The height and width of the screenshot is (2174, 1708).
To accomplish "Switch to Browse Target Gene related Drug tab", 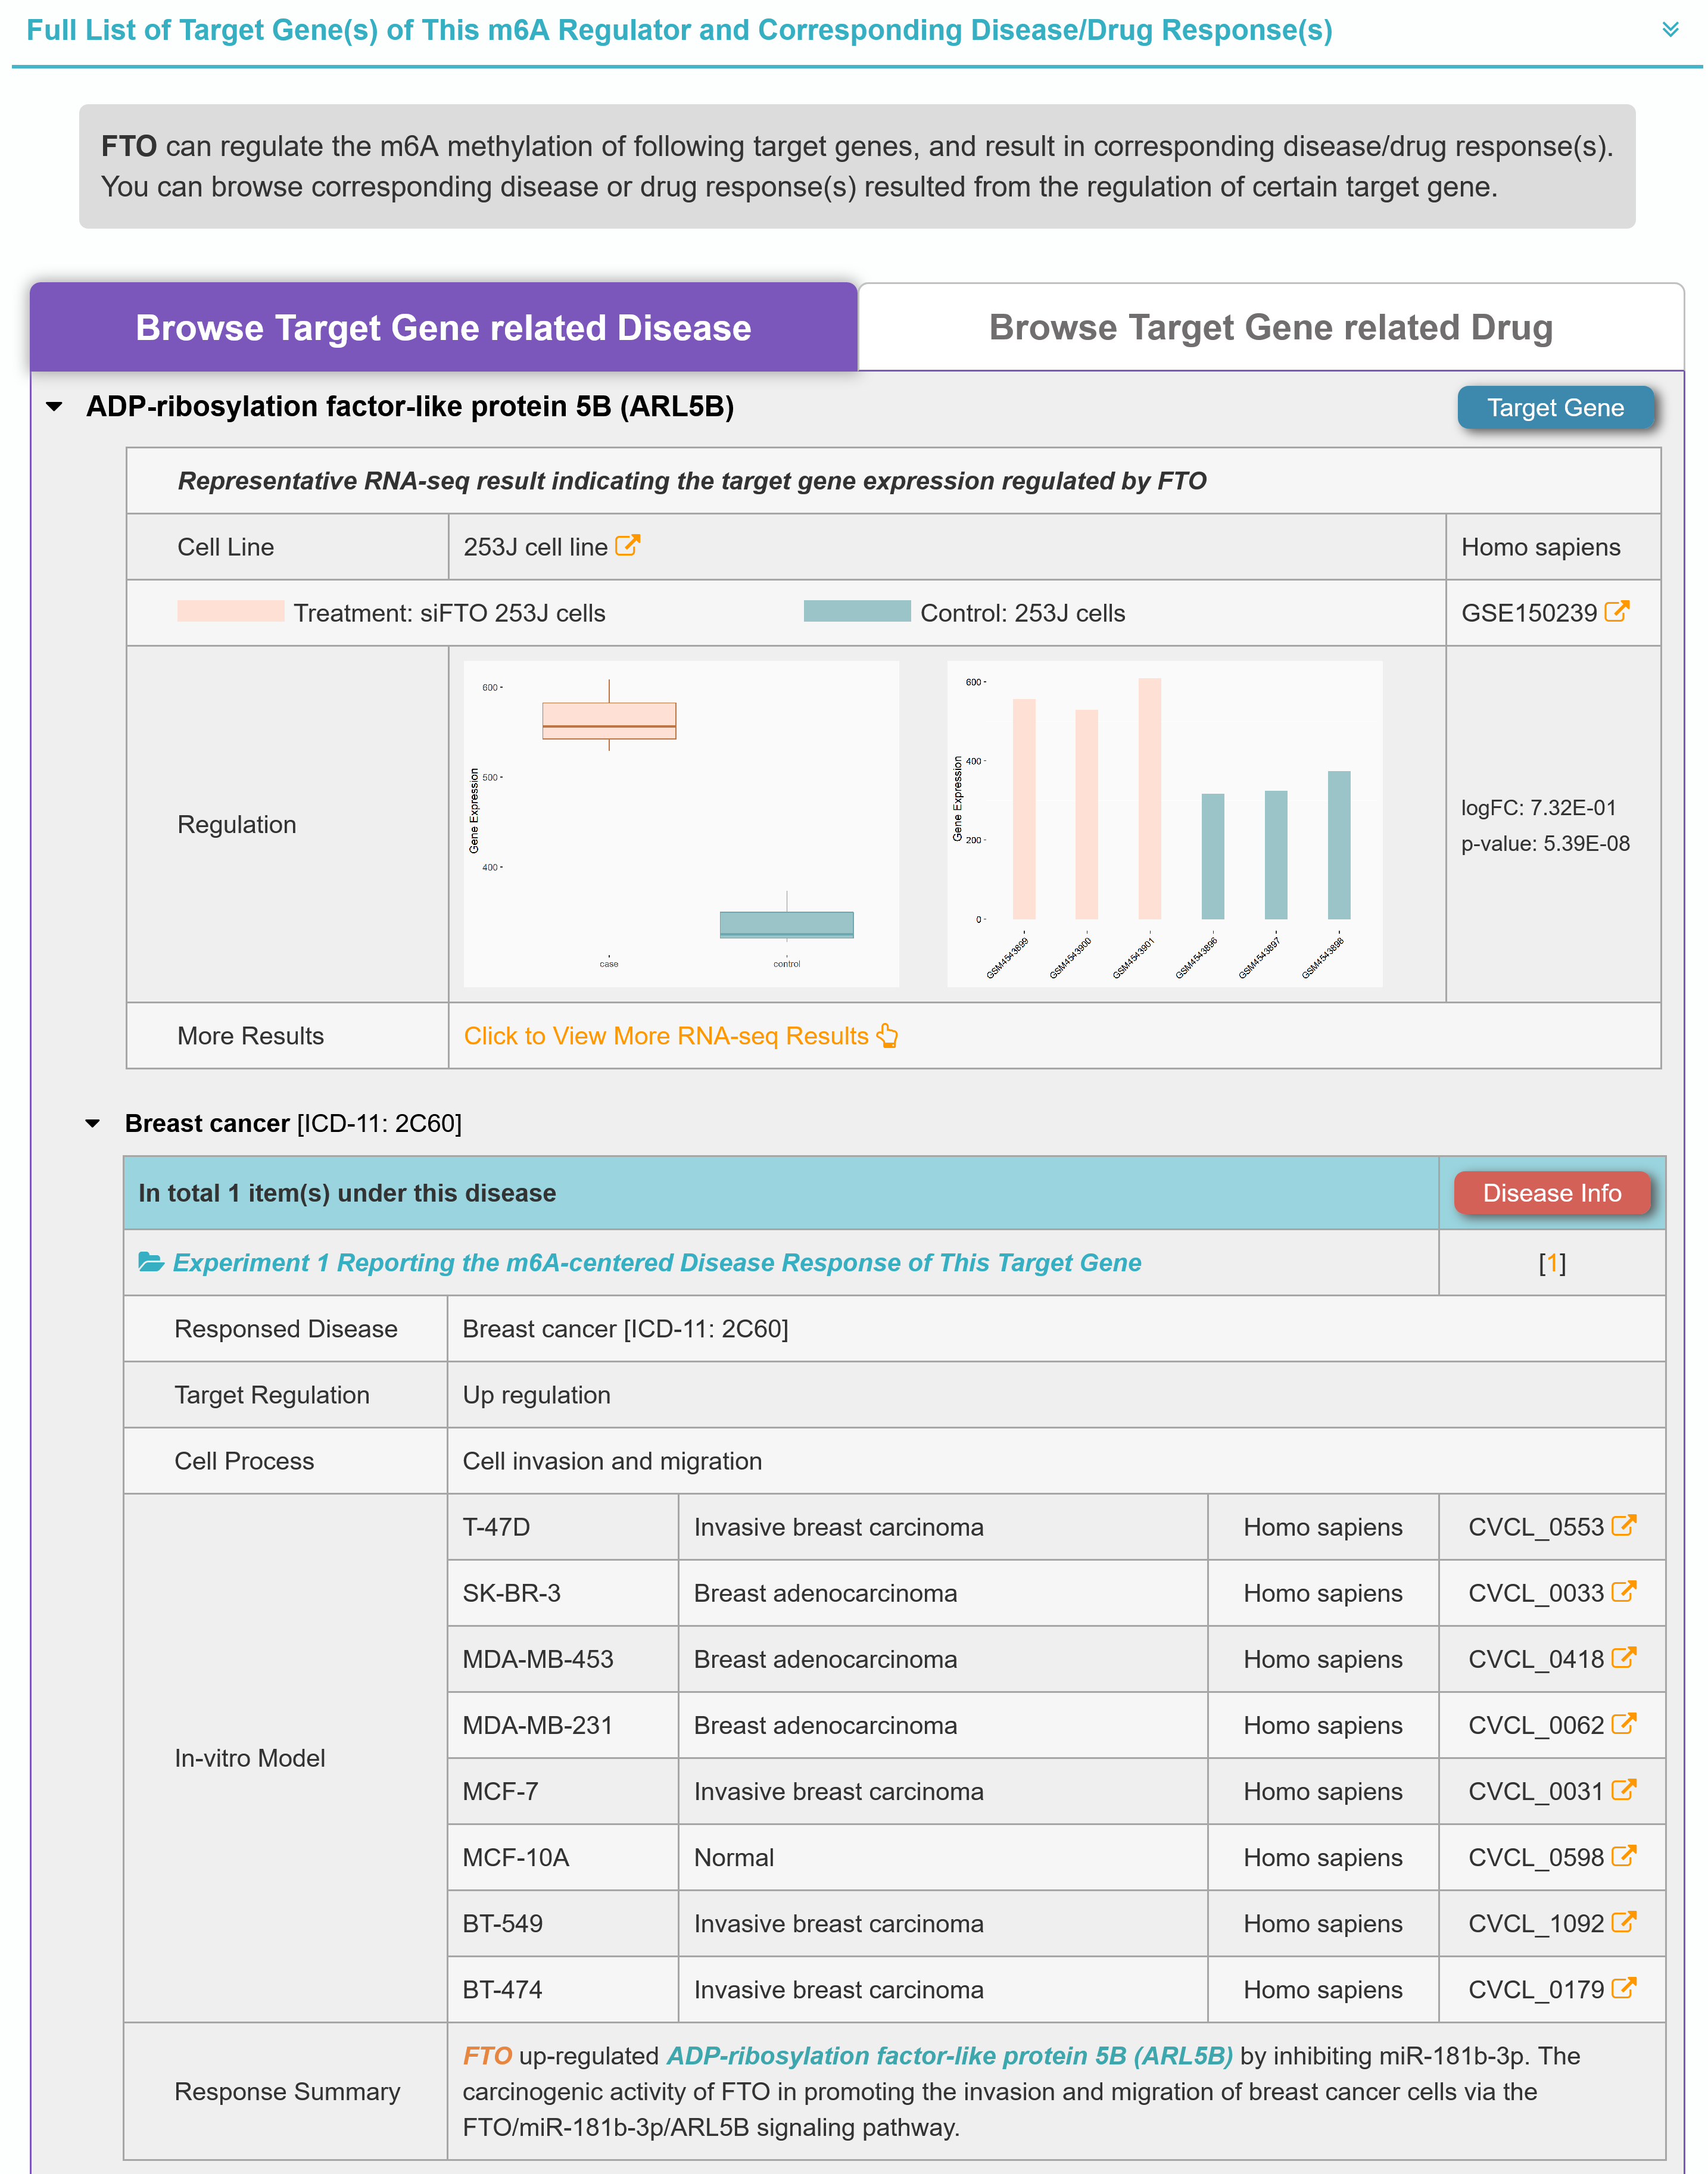I will pyautogui.click(x=1270, y=328).
